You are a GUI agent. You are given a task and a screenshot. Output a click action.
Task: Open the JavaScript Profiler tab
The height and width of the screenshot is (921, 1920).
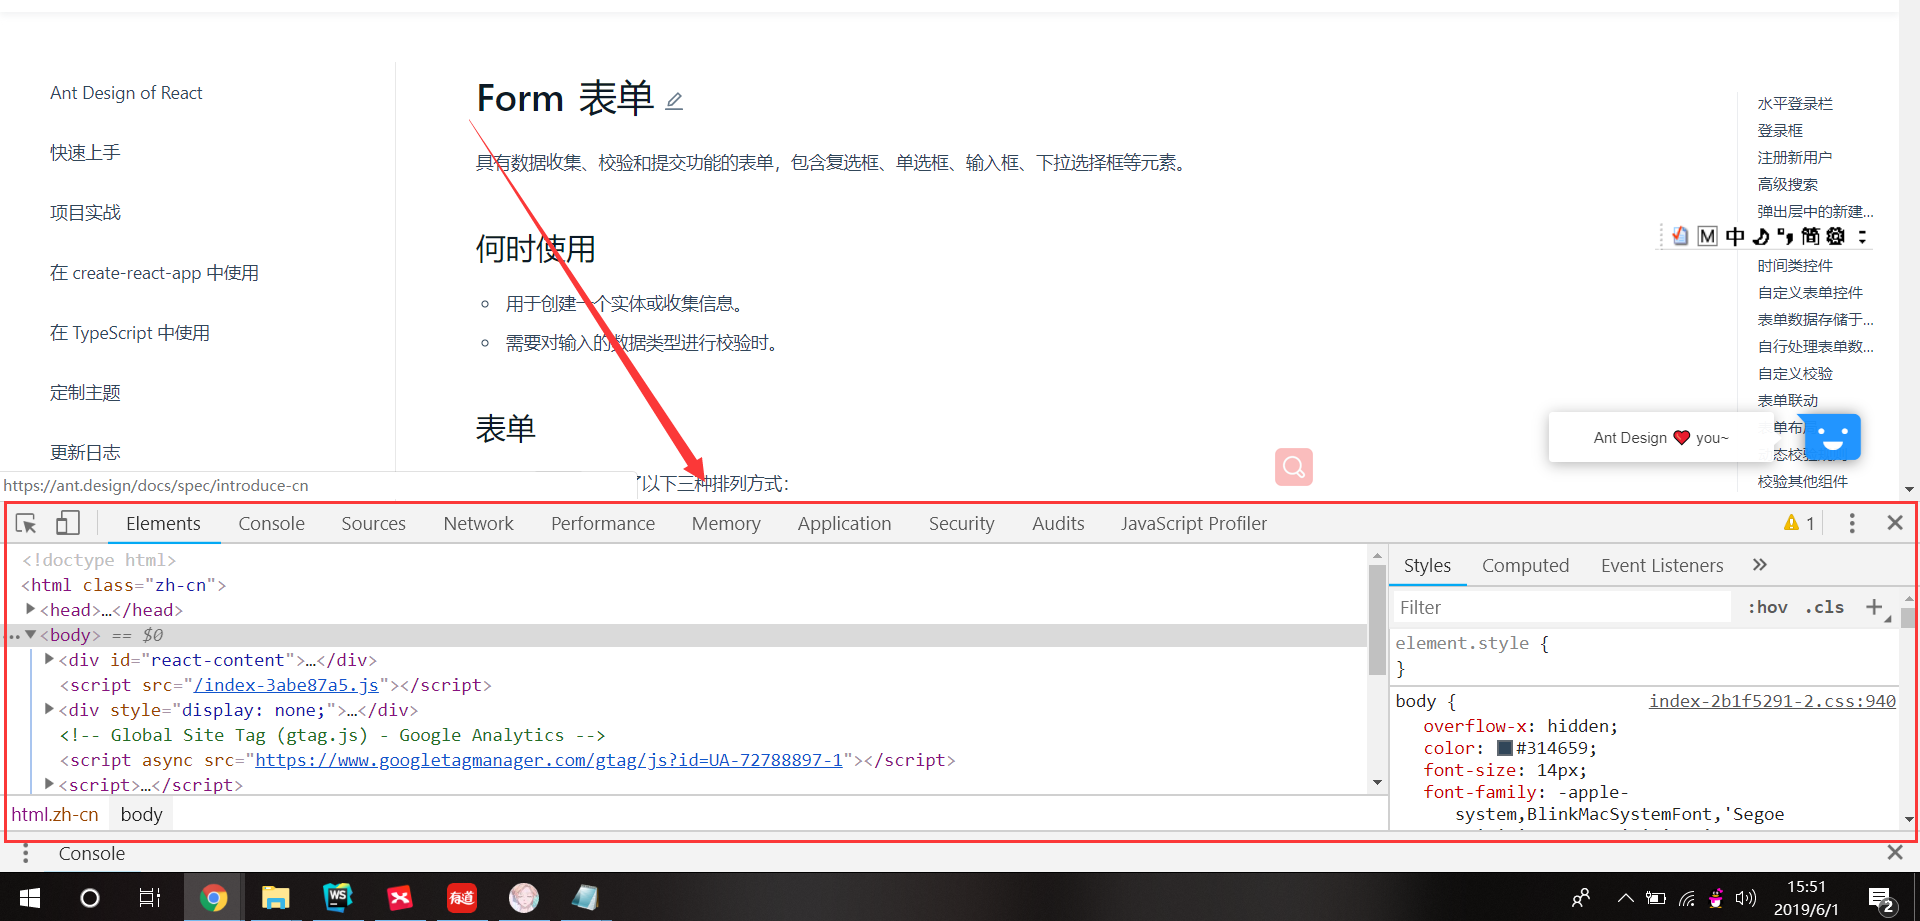1193,523
